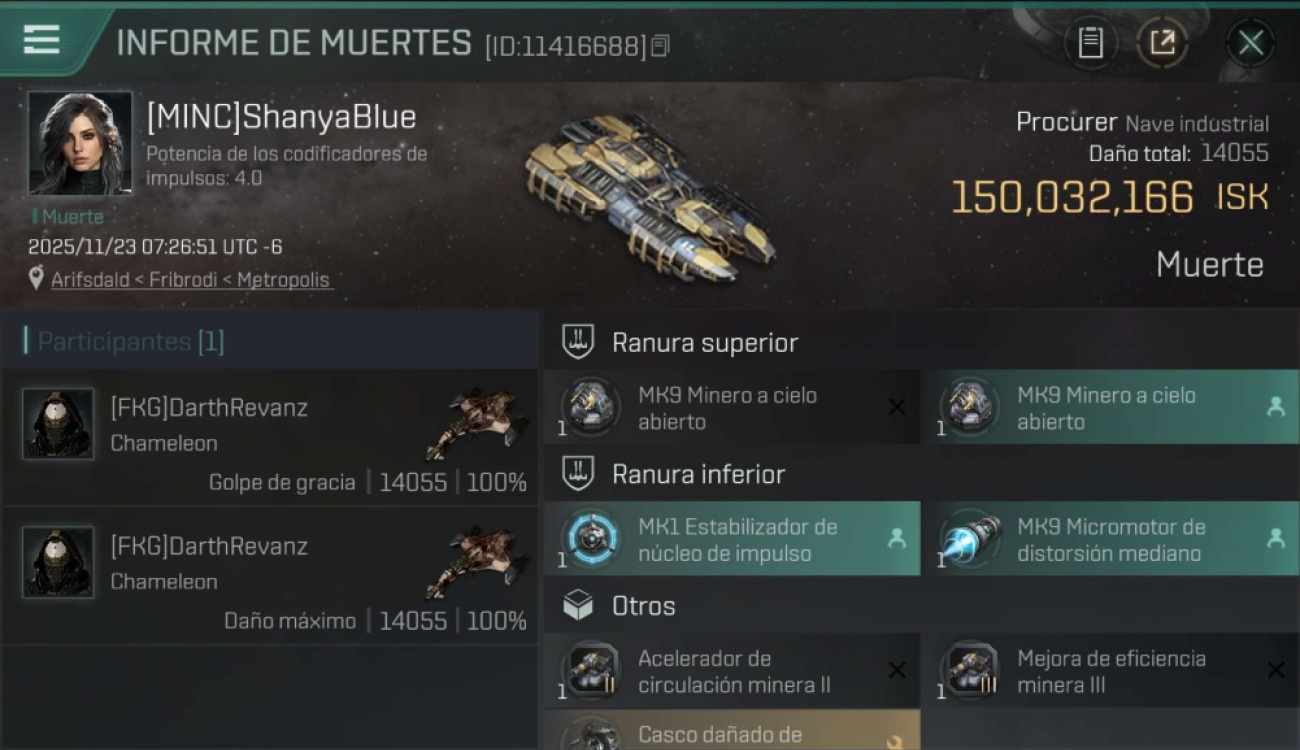Image resolution: width=1300 pixels, height=750 pixels.
Task: Select the dropped MK9 Minero a cielo abierto
Action: point(1109,408)
